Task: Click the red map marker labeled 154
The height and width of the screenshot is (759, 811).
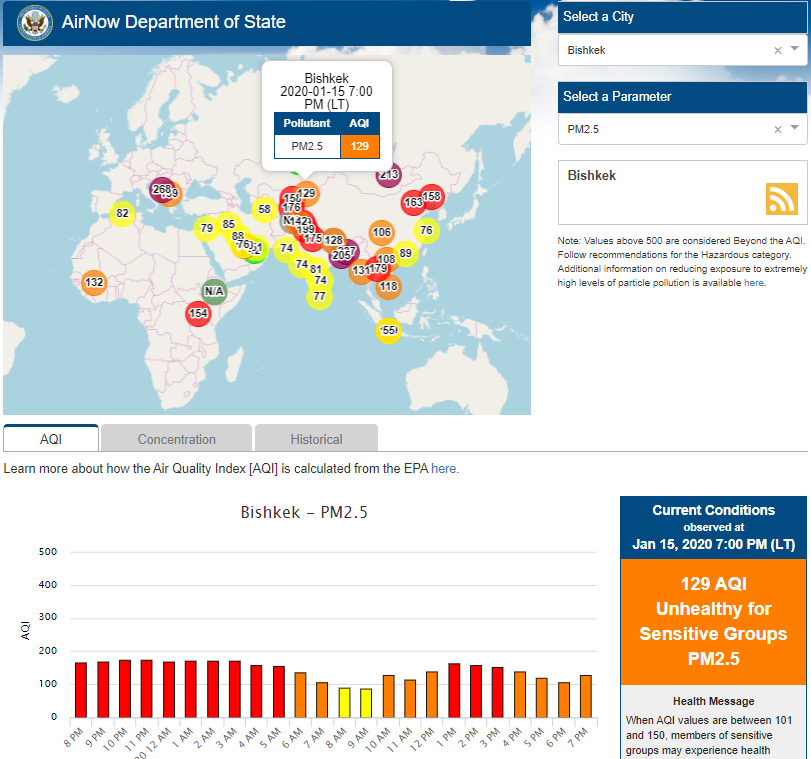Action: click(199, 314)
